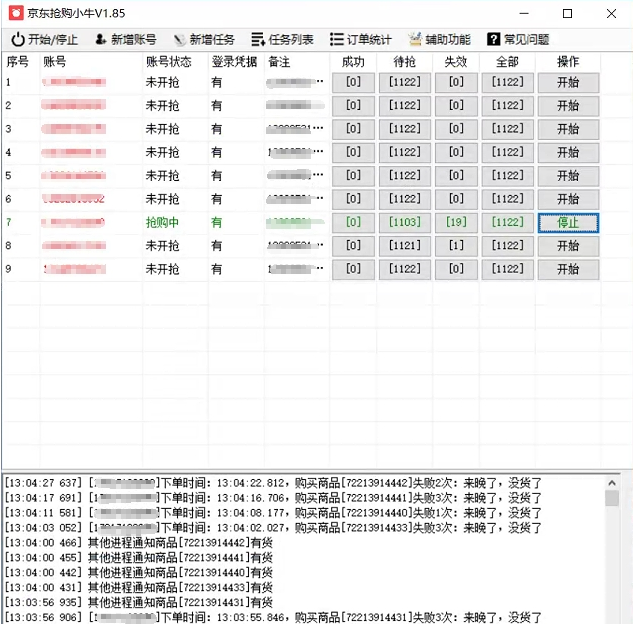Click the red app icon in title bar
Image resolution: width=638 pixels, height=624 pixels.
pos(16,13)
